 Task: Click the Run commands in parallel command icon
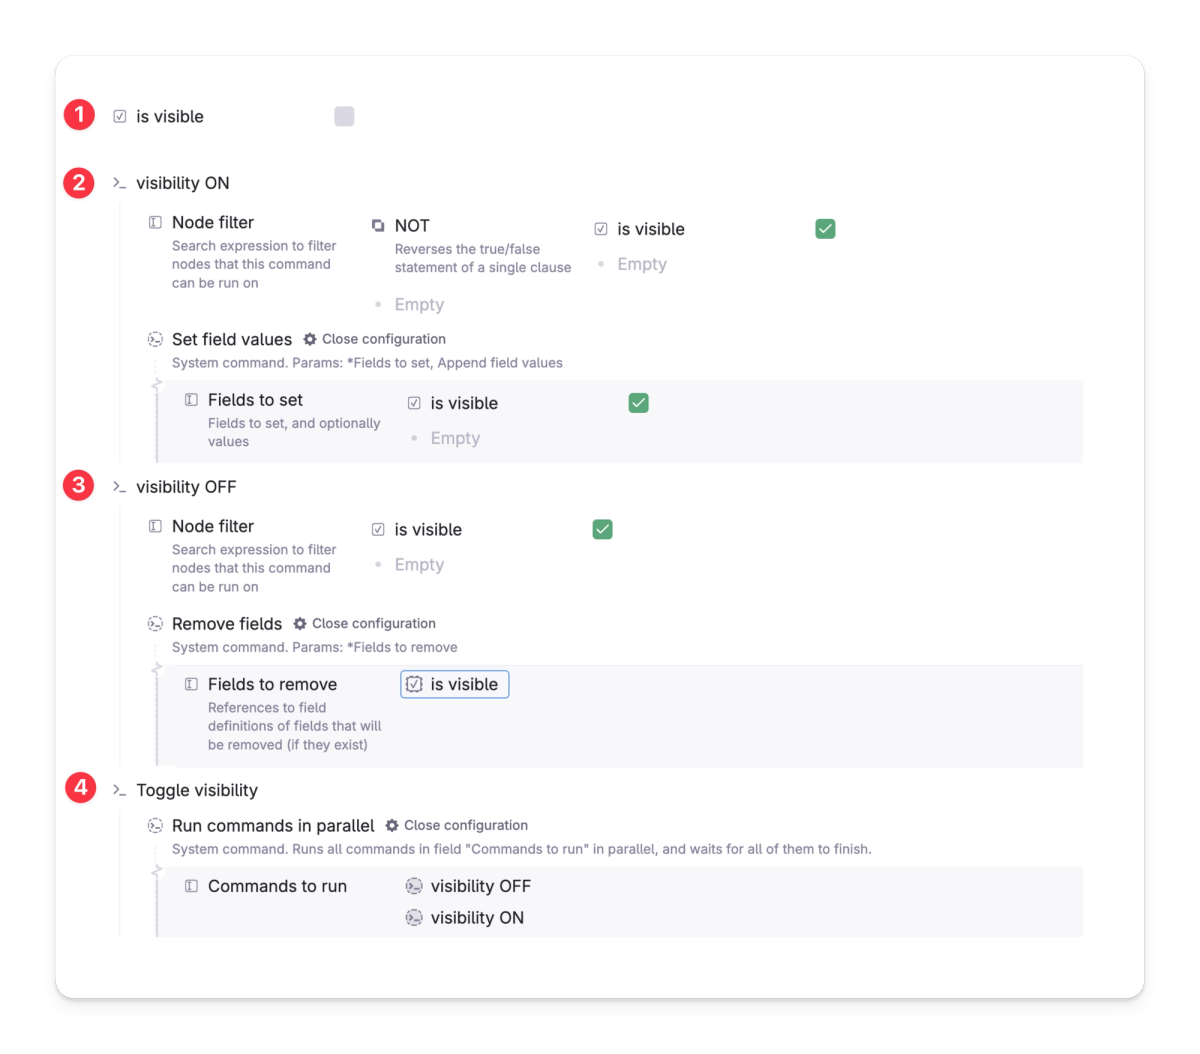155,825
